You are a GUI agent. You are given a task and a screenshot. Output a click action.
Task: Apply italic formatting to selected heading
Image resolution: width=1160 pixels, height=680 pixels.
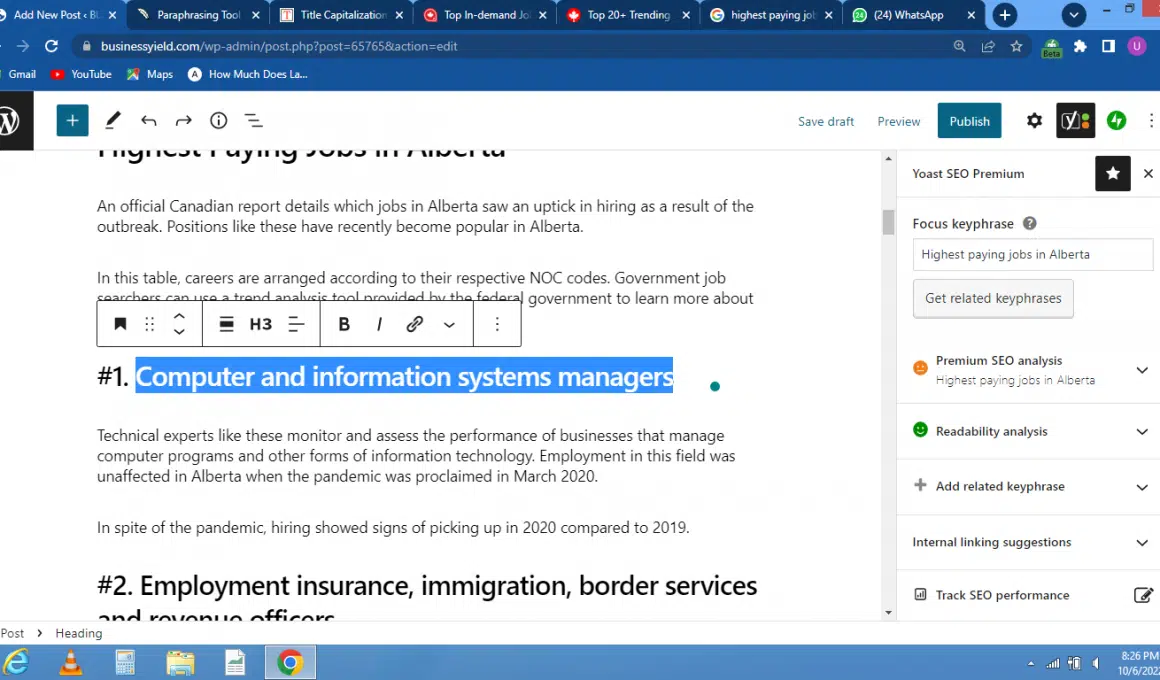(x=379, y=324)
